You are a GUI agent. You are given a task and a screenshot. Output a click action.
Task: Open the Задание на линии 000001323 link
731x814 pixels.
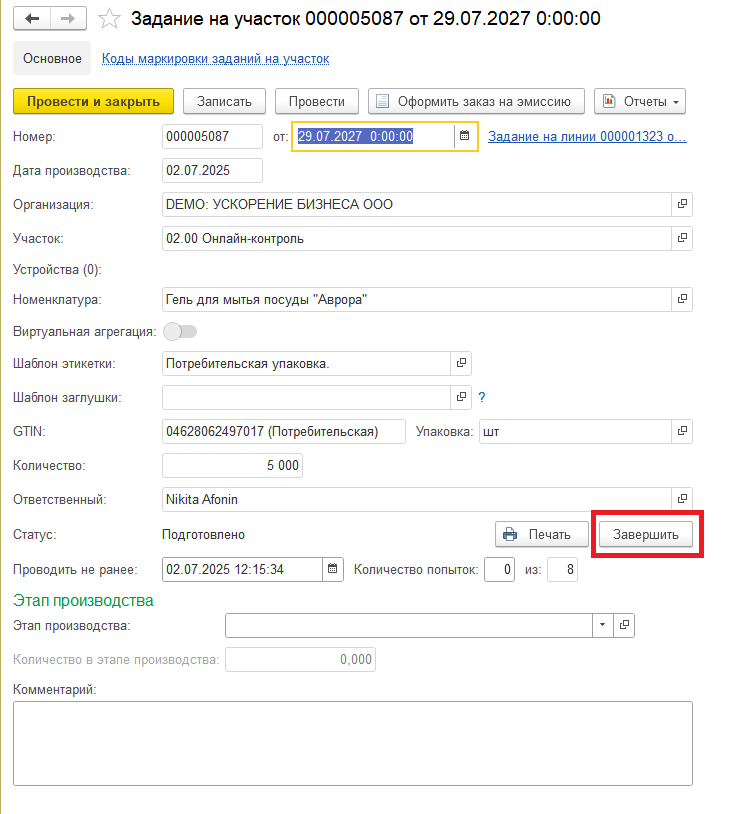(x=587, y=137)
